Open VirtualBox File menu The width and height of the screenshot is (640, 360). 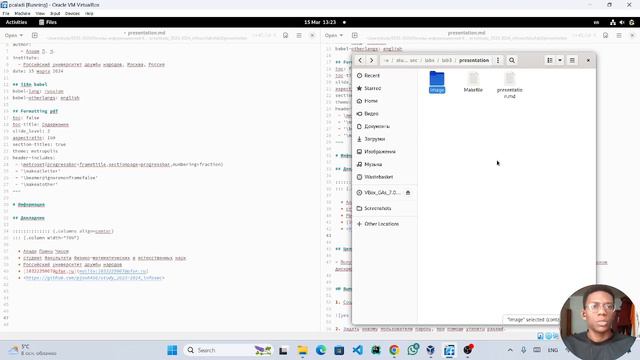tap(6, 13)
